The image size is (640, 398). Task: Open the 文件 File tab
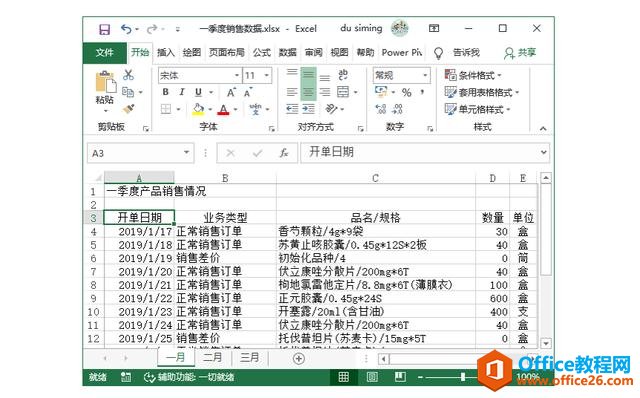[x=104, y=53]
